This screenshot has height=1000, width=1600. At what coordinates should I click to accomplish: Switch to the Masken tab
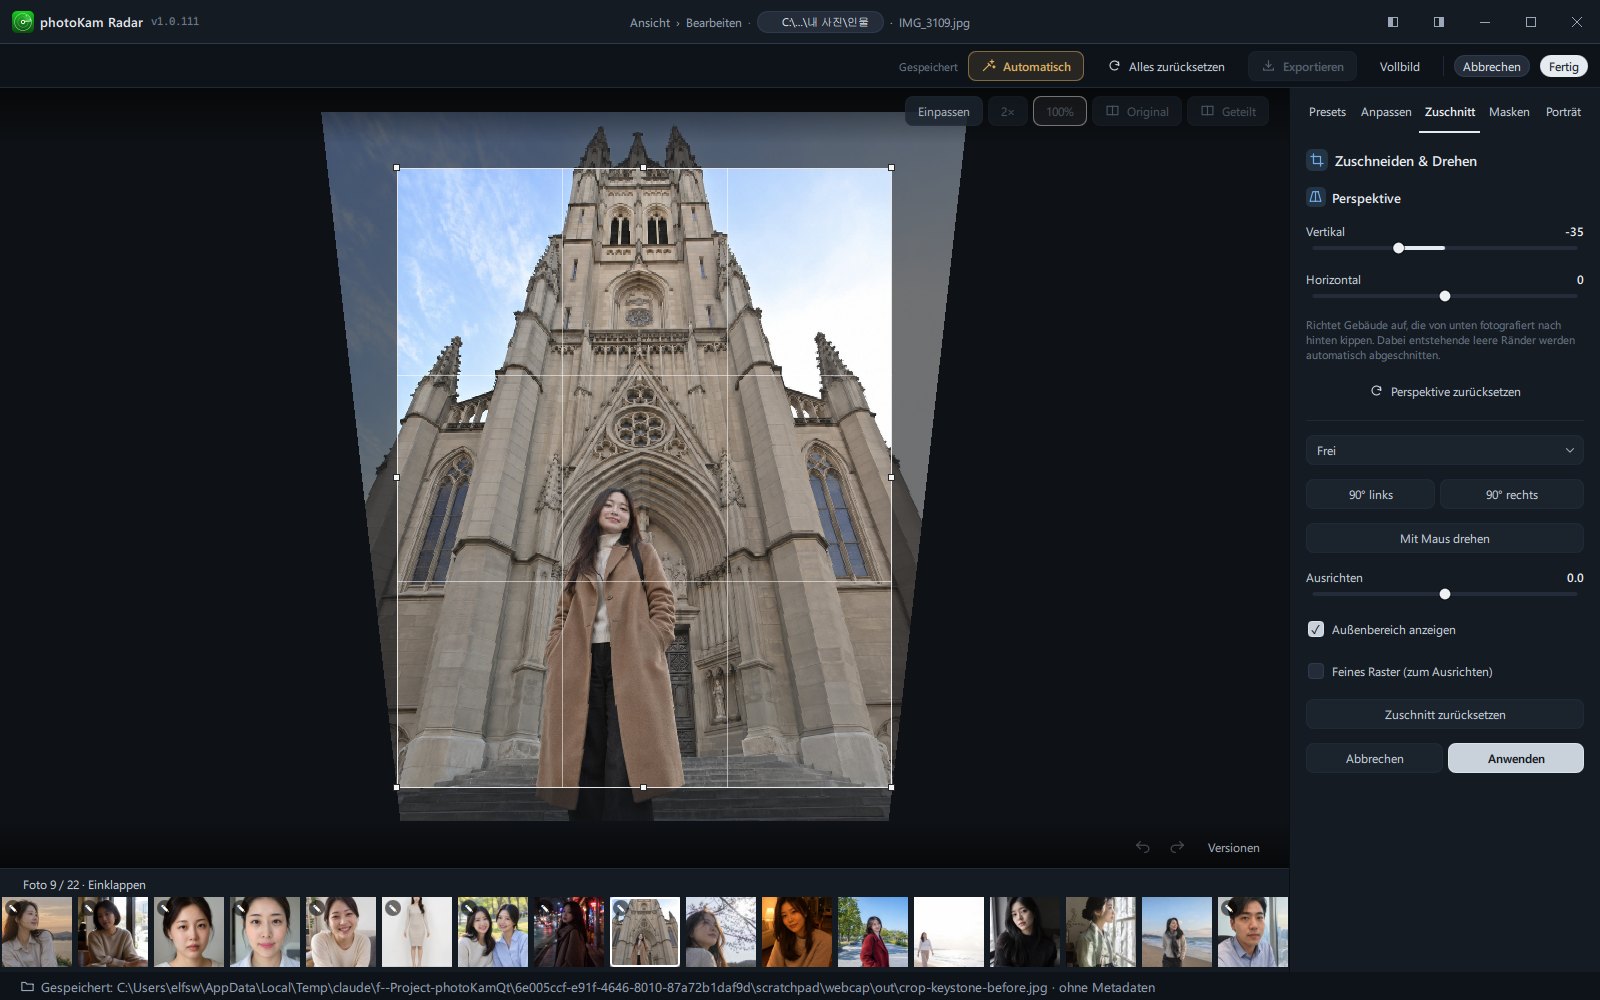[1509, 112]
